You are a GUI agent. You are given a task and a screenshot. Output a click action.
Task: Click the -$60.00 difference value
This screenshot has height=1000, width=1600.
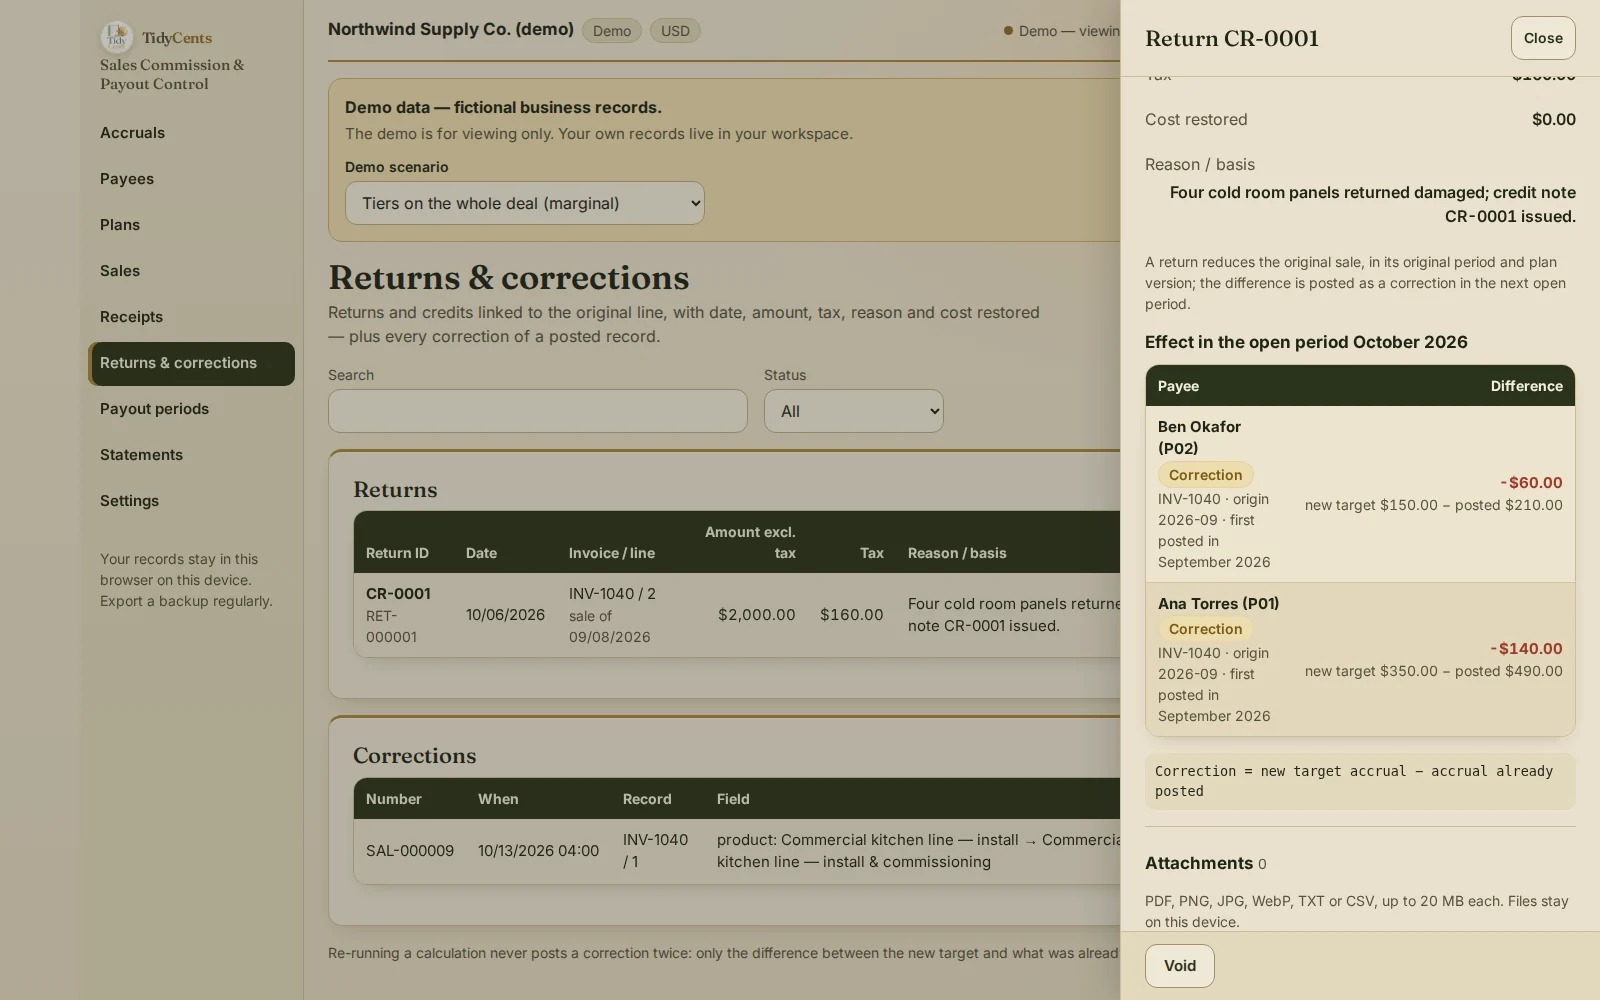click(1531, 482)
